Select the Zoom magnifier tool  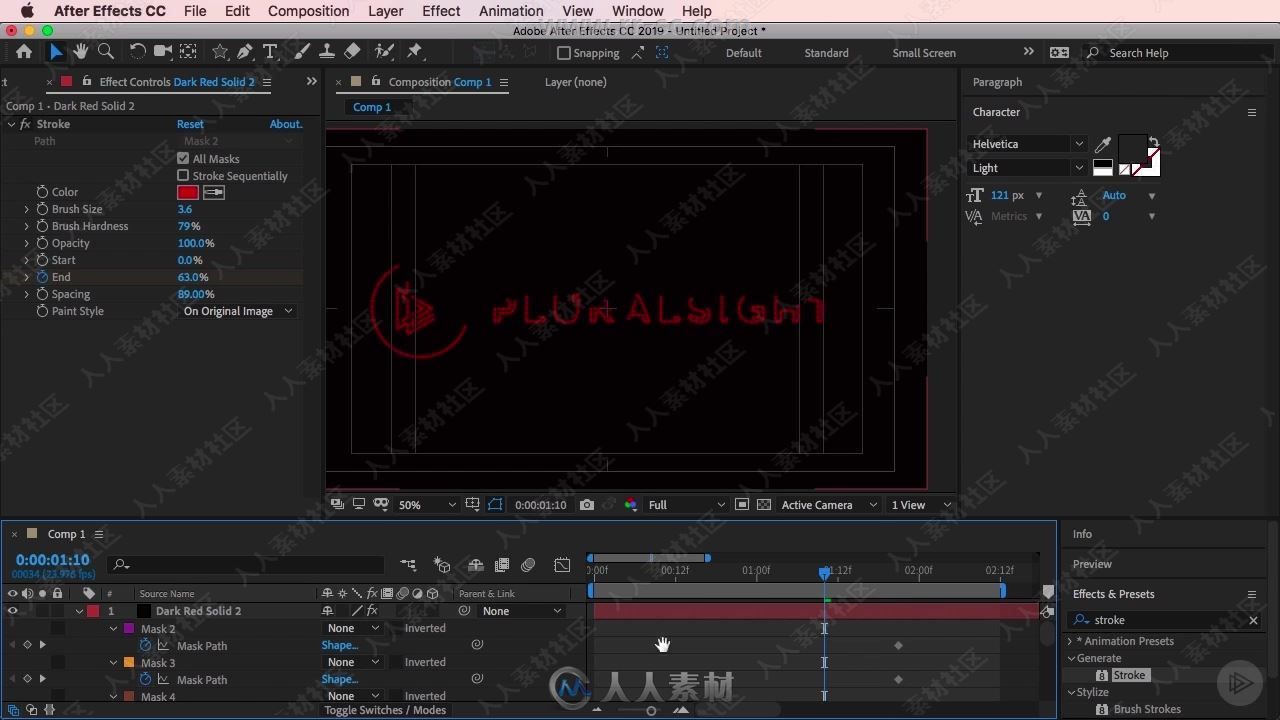(106, 52)
